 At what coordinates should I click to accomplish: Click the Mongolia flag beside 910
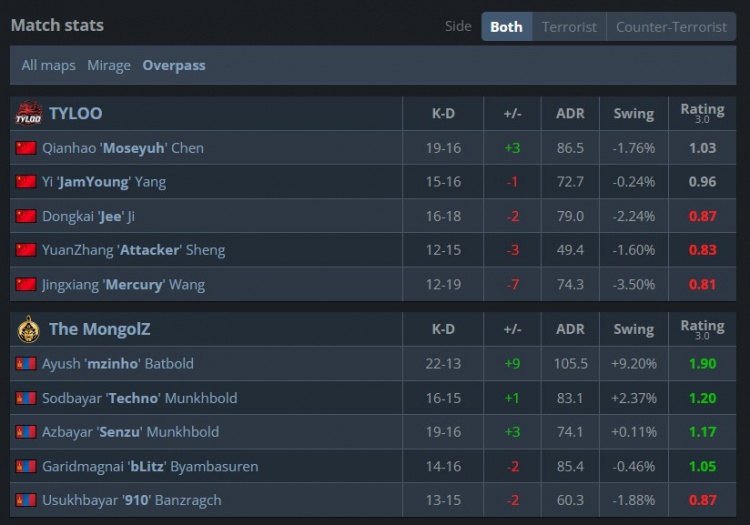(x=26, y=500)
